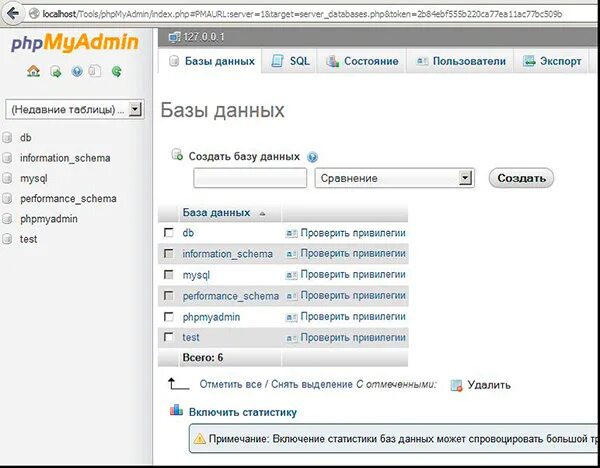Click the privileges icon in the mysql row
This screenshot has height=468, width=600.
[292, 275]
